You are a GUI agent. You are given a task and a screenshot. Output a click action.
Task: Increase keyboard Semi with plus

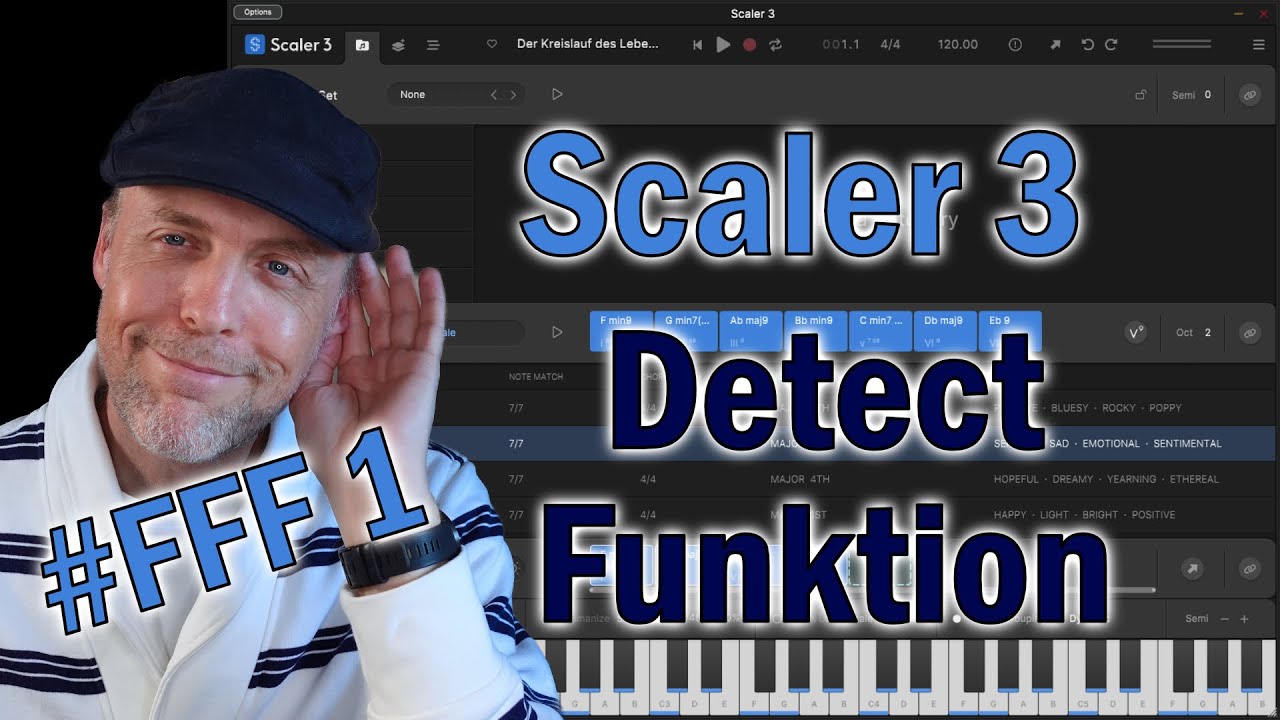(x=1244, y=619)
